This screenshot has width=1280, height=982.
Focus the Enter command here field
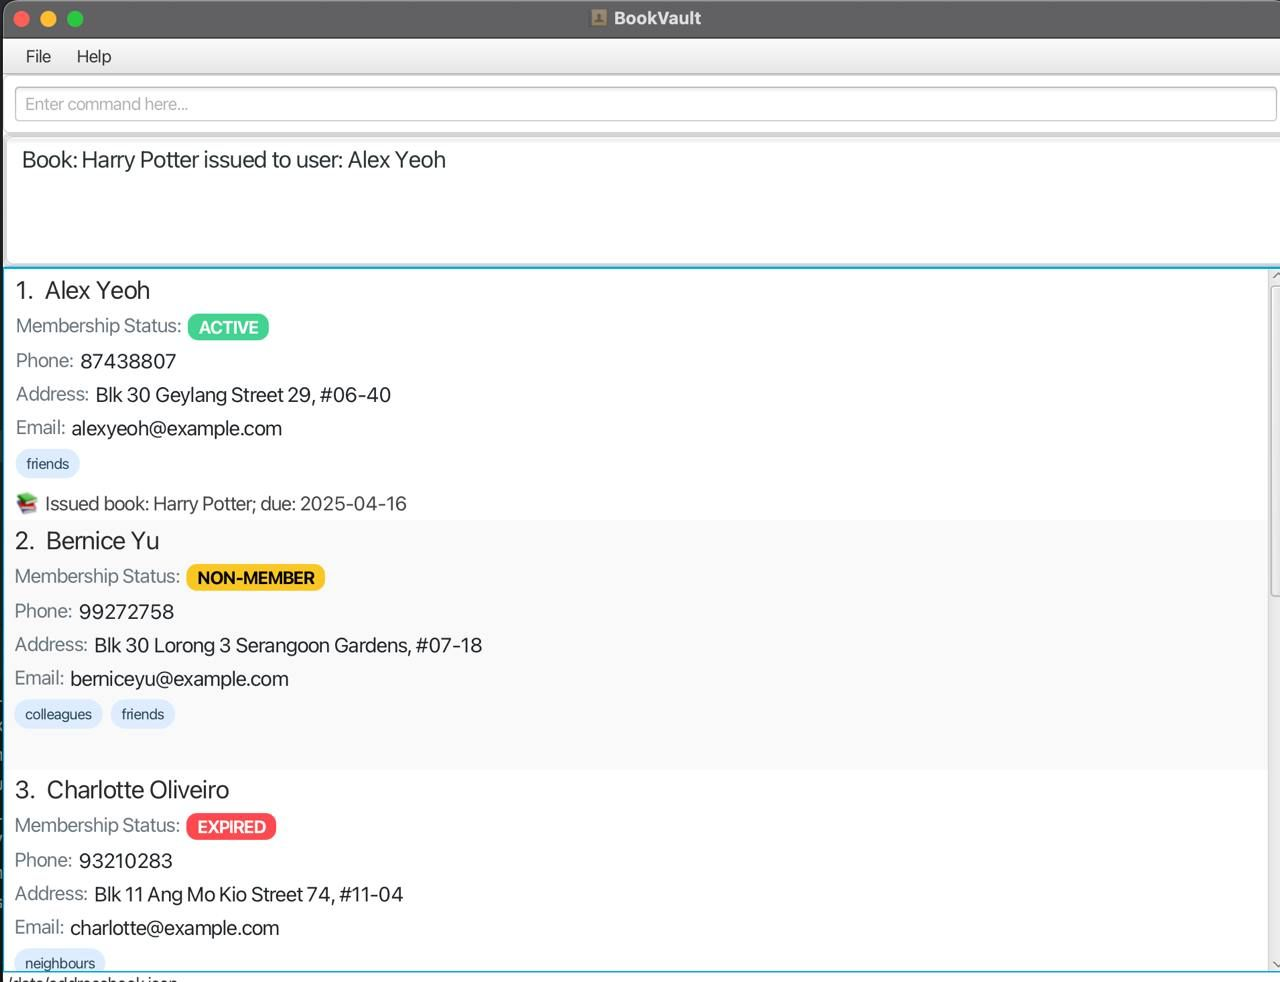coord(645,104)
